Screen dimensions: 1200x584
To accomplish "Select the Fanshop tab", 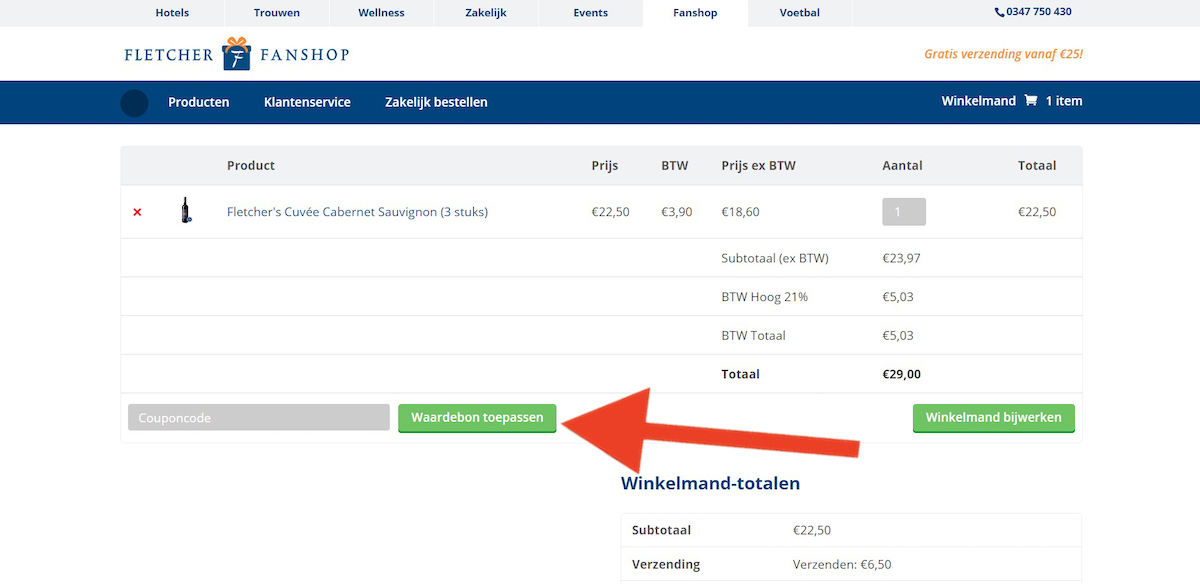I will [x=695, y=13].
